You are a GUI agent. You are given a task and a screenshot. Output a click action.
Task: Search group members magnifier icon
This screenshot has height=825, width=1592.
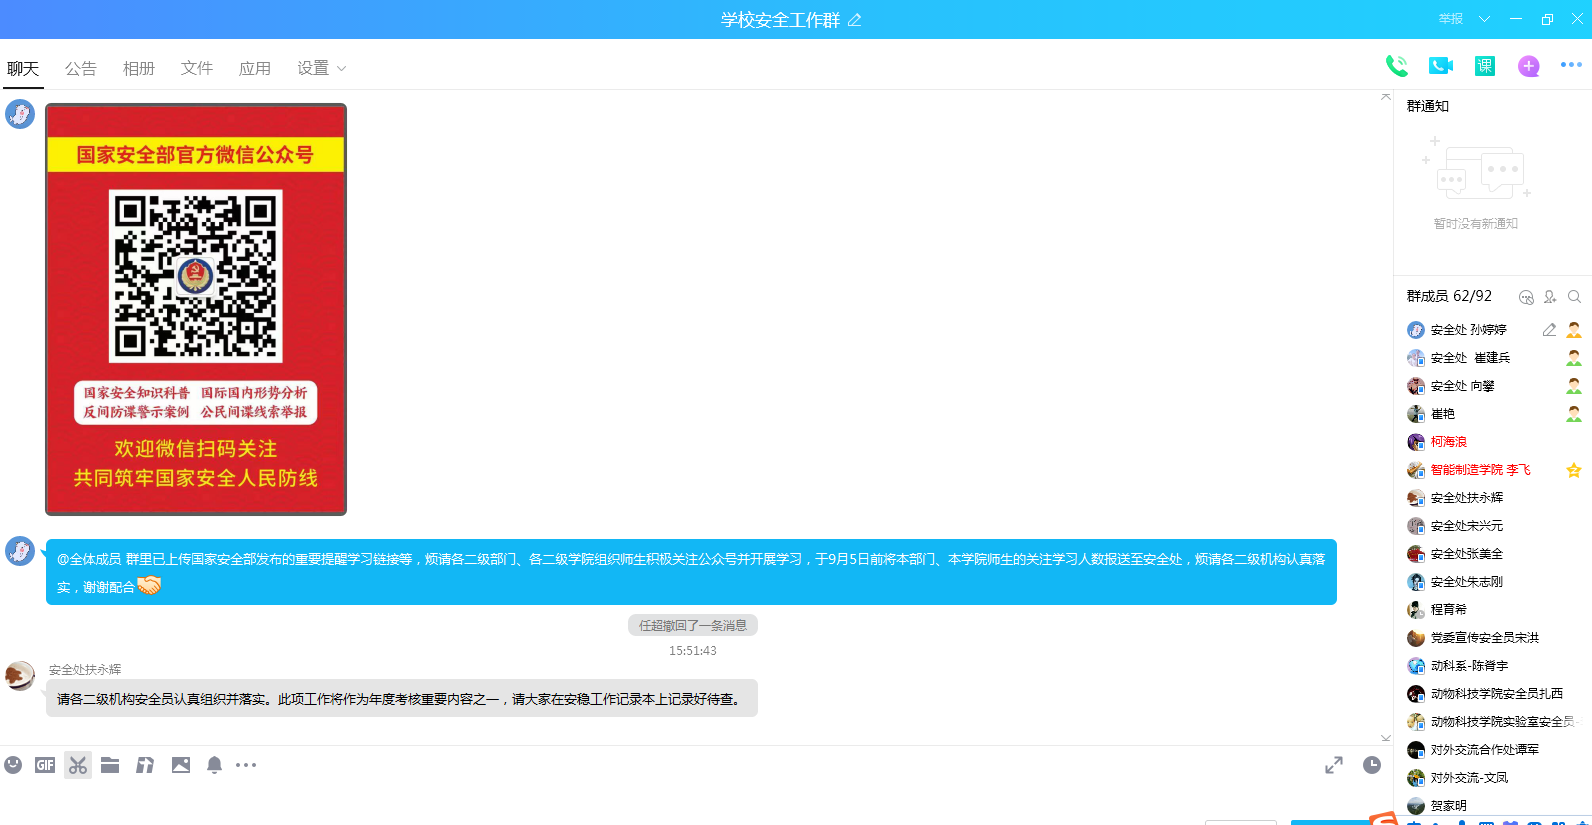coord(1574,297)
